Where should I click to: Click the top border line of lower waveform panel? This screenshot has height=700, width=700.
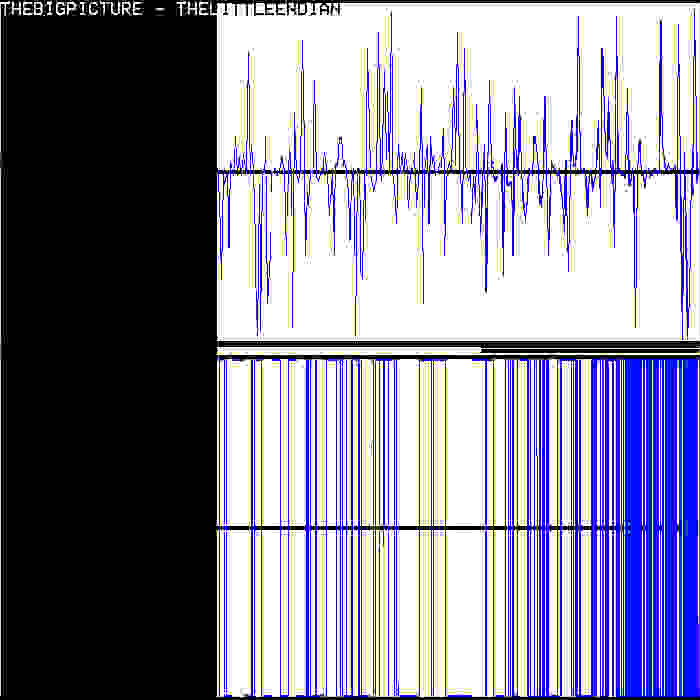coord(458,357)
